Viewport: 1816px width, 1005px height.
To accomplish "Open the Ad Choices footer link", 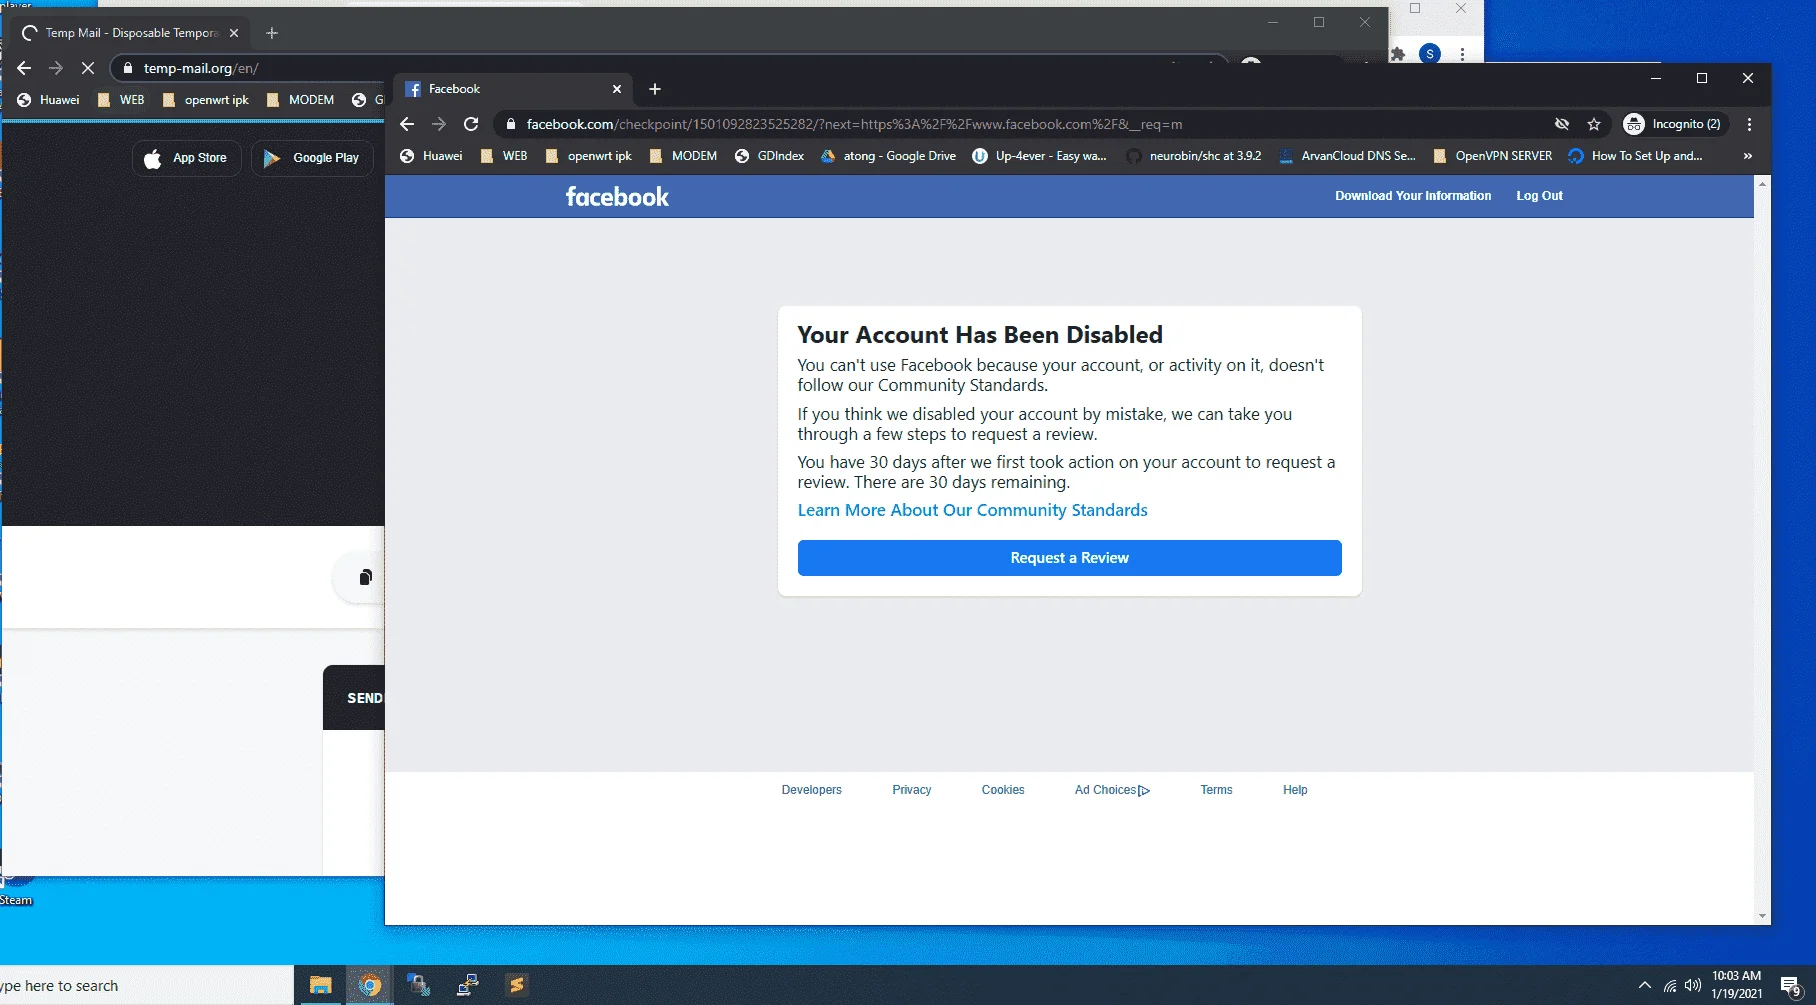I will [x=1112, y=790].
